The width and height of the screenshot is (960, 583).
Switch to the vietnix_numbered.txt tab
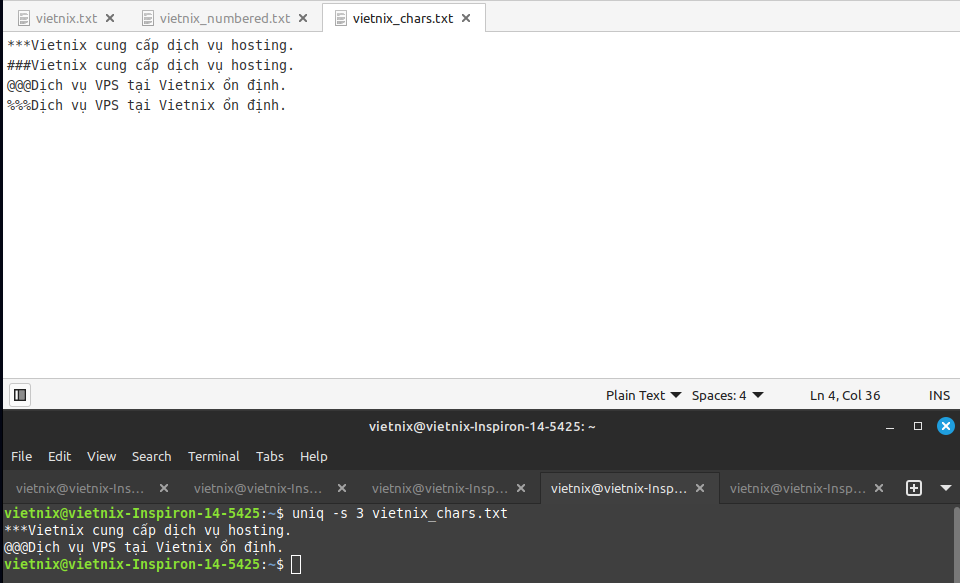[x=224, y=18]
